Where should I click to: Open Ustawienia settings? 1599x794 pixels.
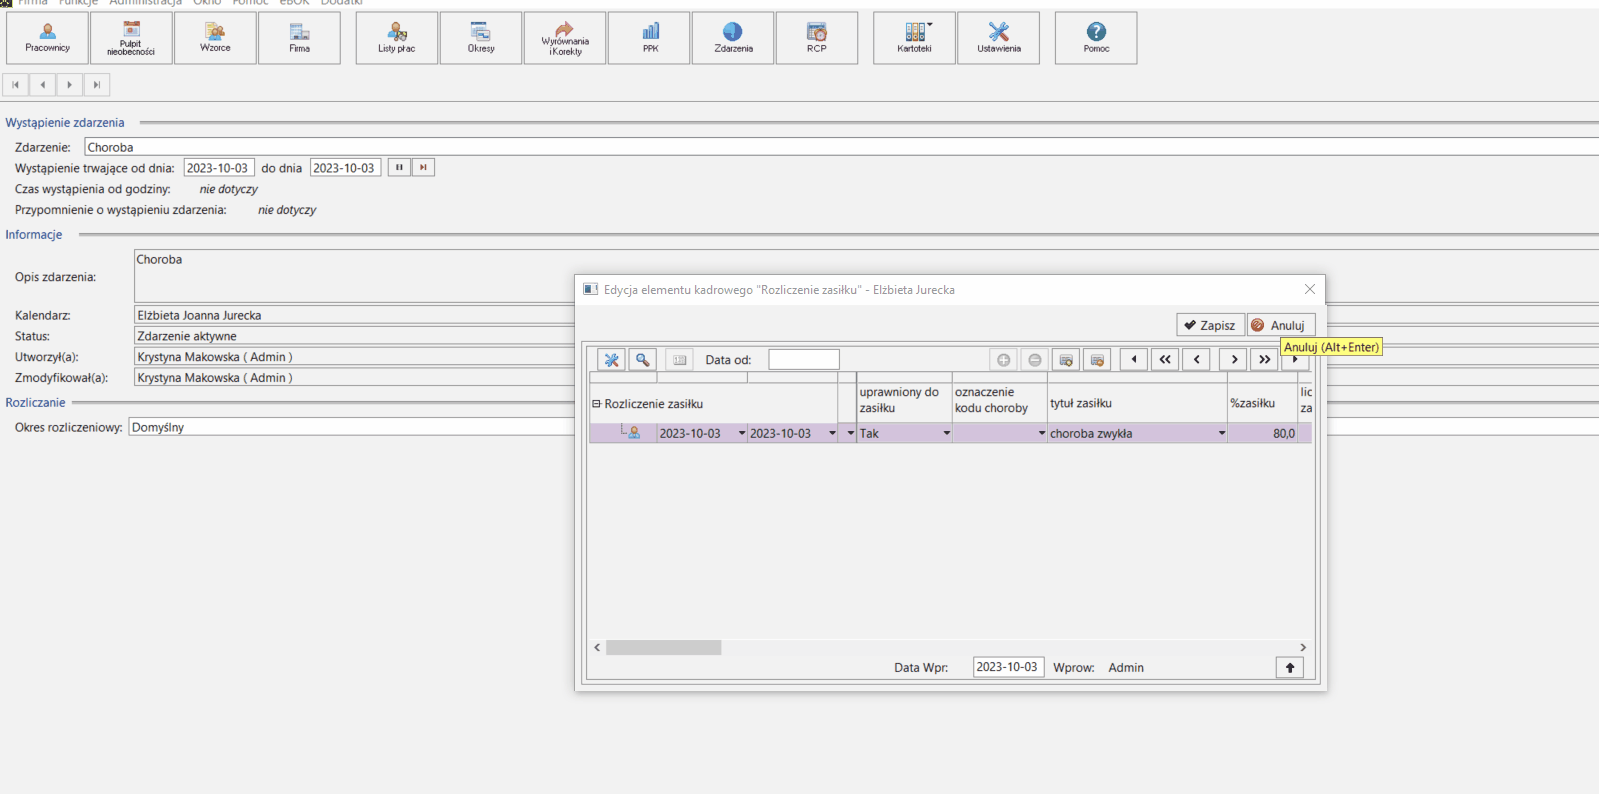[998, 38]
